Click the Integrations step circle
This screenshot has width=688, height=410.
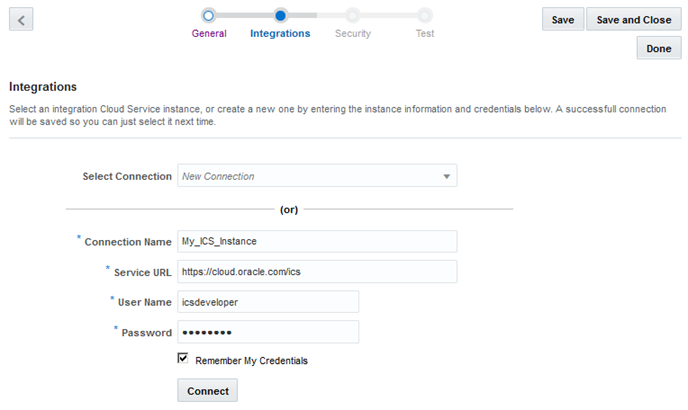pyautogui.click(x=280, y=15)
